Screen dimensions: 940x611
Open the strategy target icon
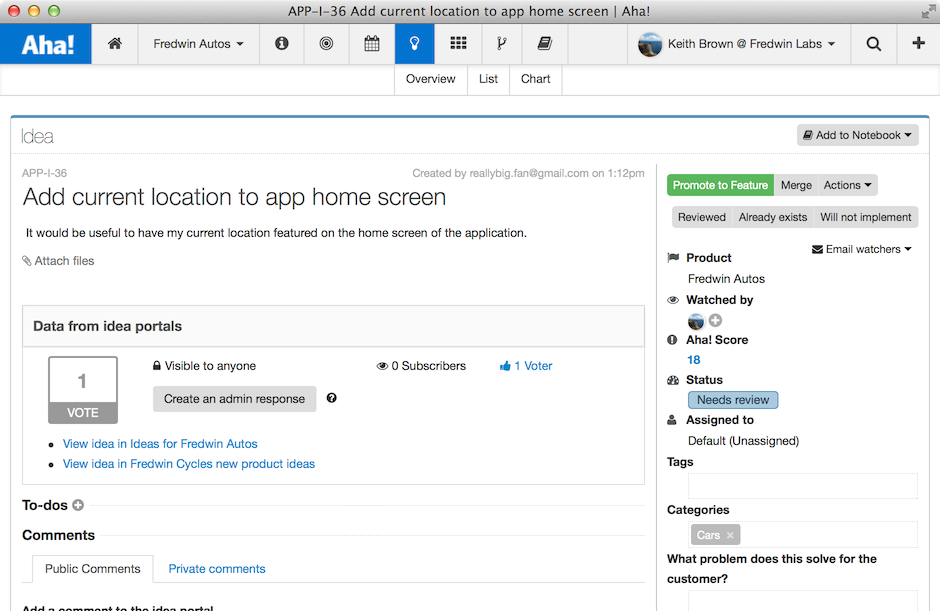[326, 43]
